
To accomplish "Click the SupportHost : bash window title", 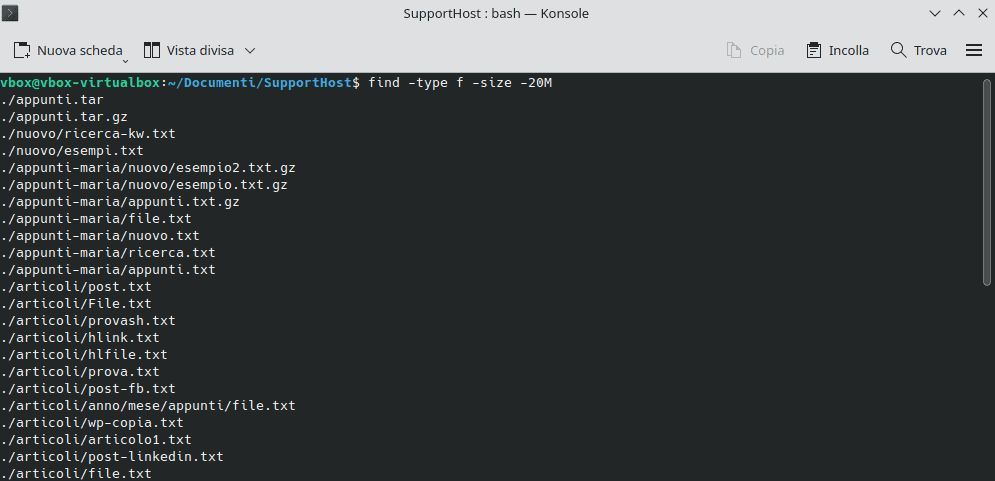I will pyautogui.click(x=496, y=13).
